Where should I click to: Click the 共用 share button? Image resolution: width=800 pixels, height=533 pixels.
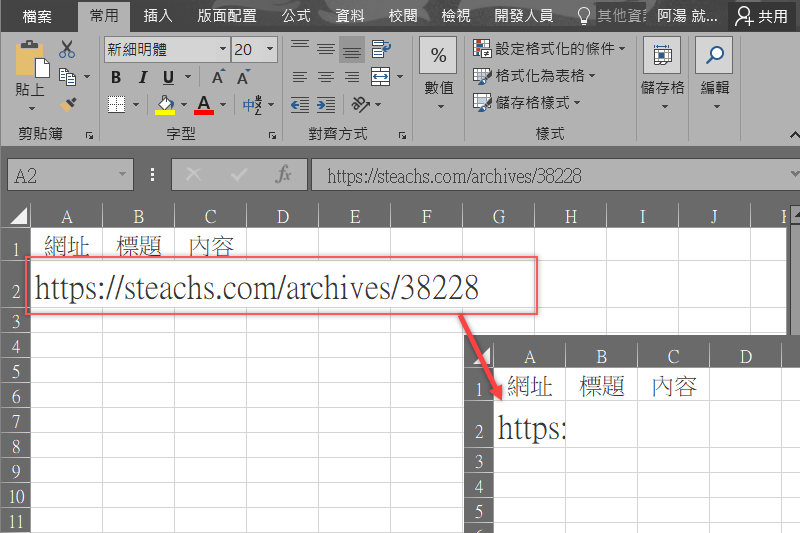click(x=761, y=16)
